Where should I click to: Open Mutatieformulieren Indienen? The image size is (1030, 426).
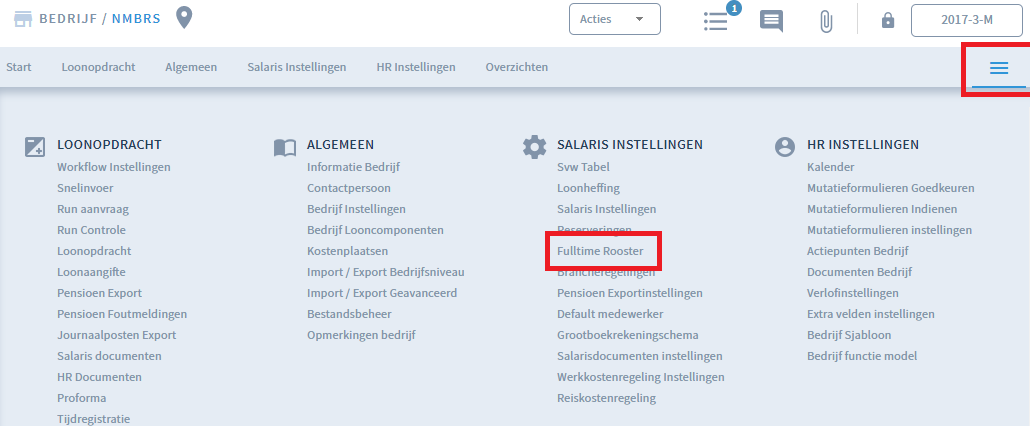[882, 209]
